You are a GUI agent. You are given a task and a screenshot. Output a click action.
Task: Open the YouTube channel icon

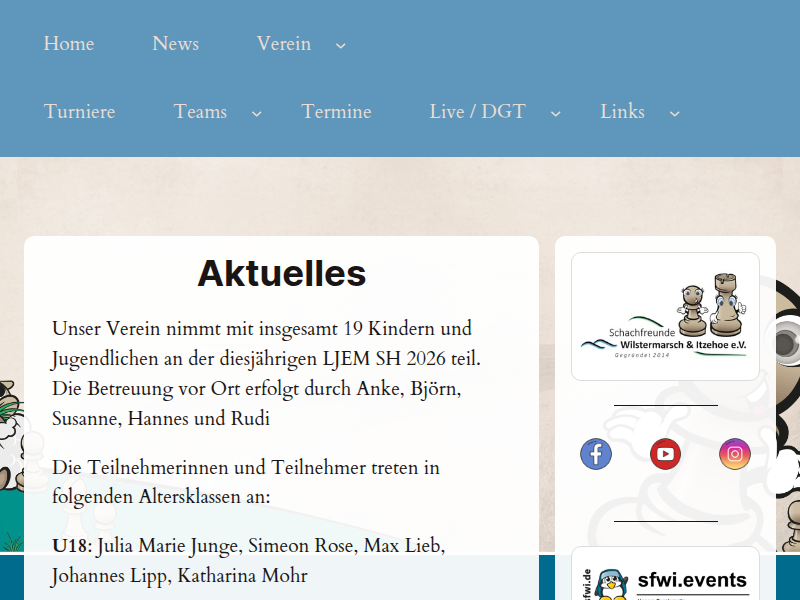(665, 454)
